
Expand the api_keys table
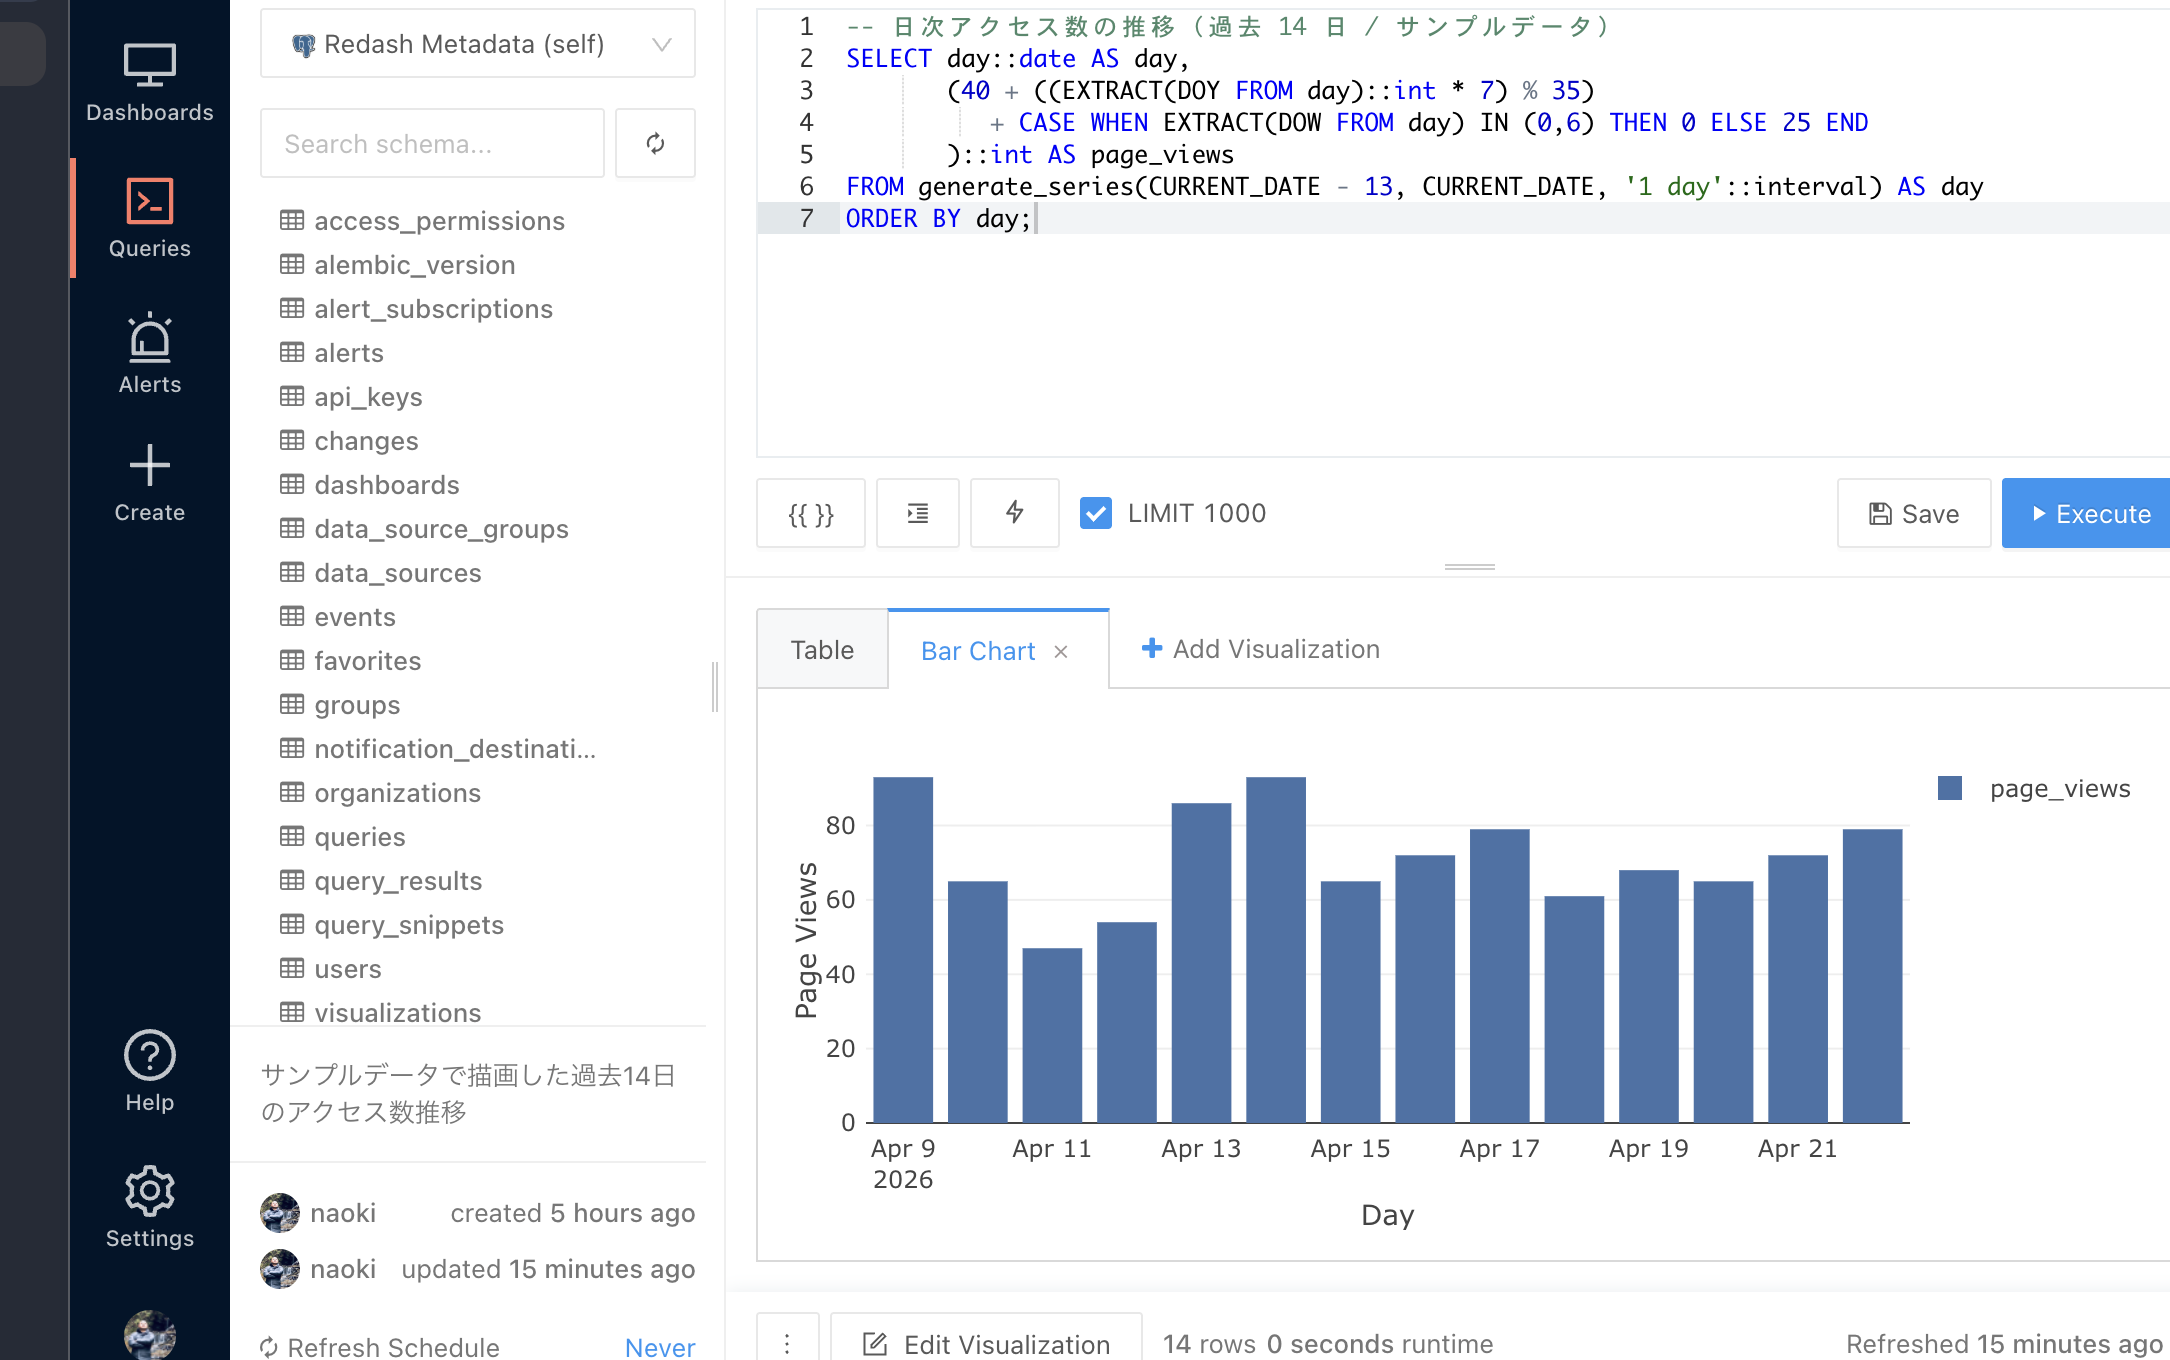coord(368,397)
